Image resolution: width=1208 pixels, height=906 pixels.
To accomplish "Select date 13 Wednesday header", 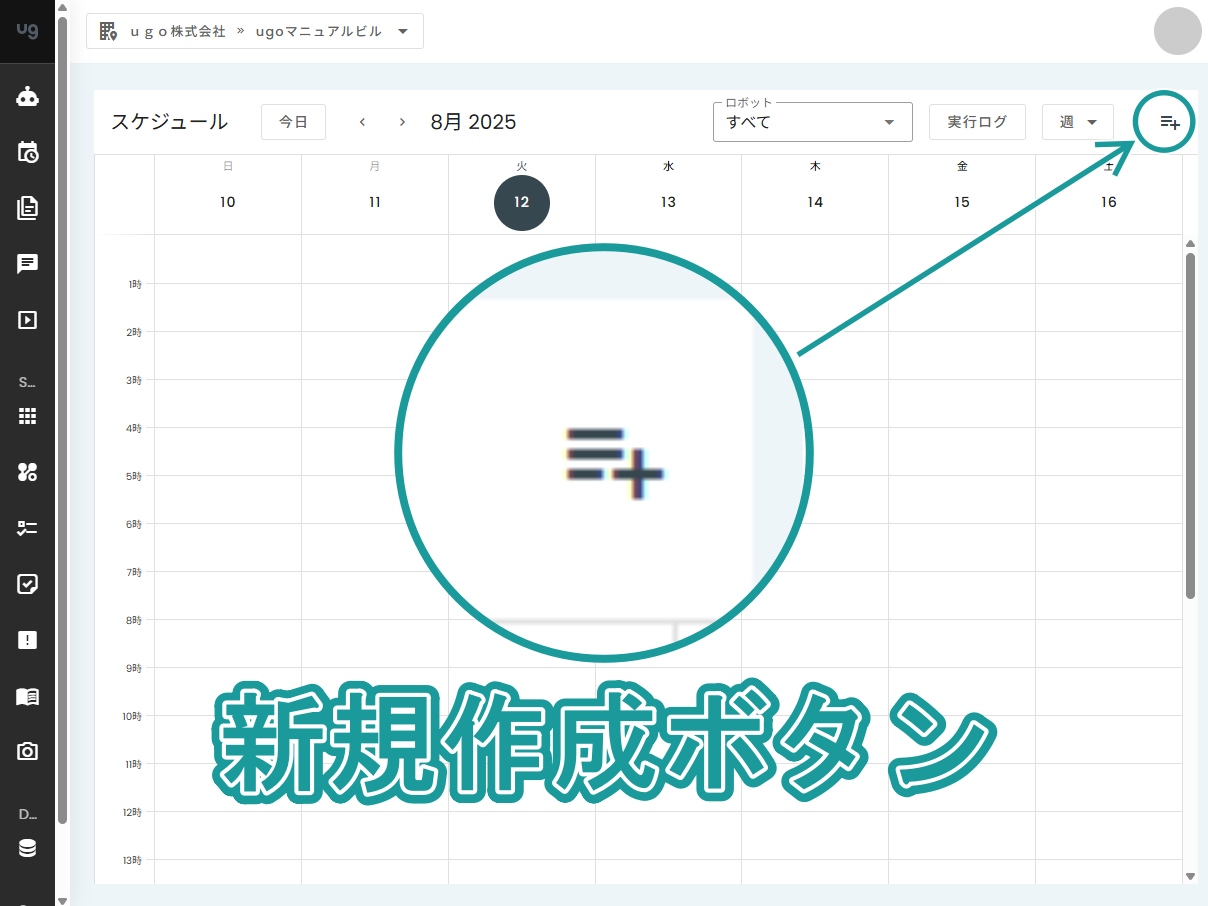I will (668, 202).
